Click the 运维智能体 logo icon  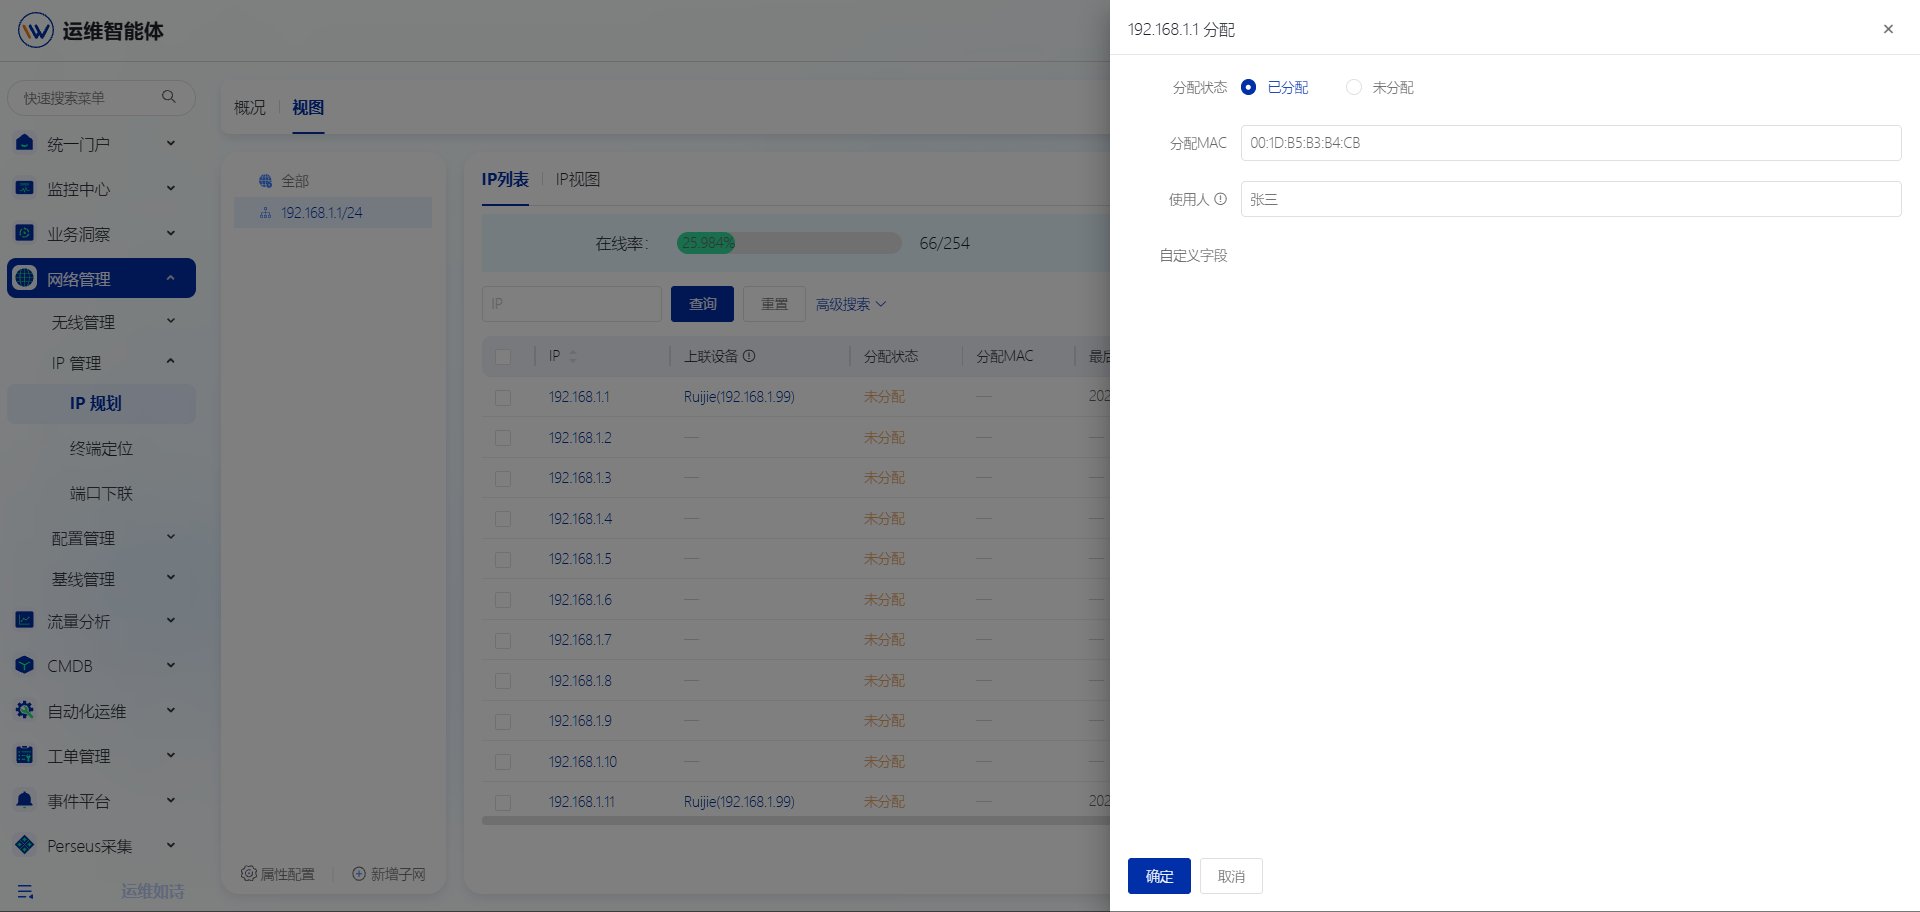click(35, 30)
